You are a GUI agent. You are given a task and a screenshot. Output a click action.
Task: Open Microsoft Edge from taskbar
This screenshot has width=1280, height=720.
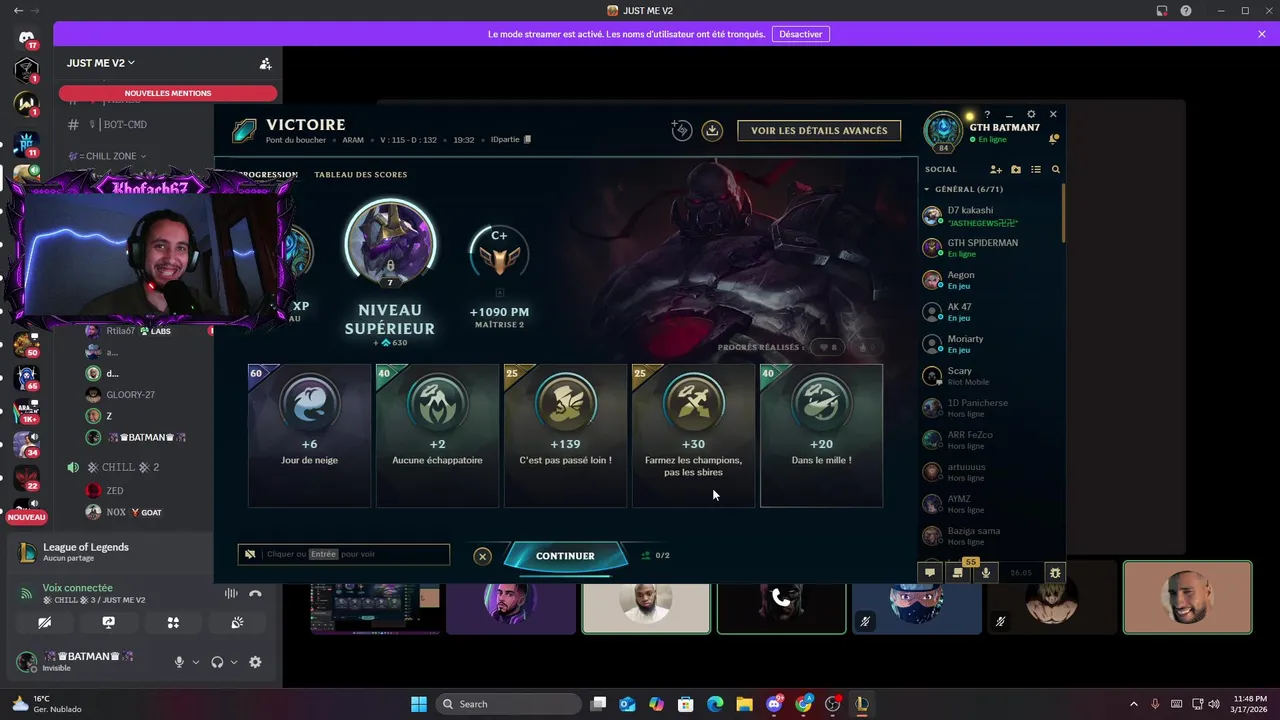[x=715, y=704]
